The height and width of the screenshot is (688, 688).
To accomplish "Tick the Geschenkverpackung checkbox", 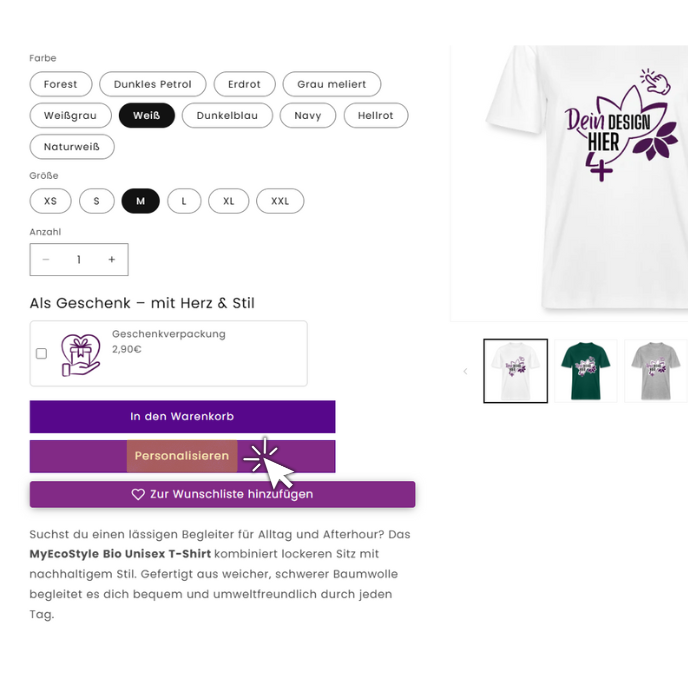I will (x=41, y=354).
